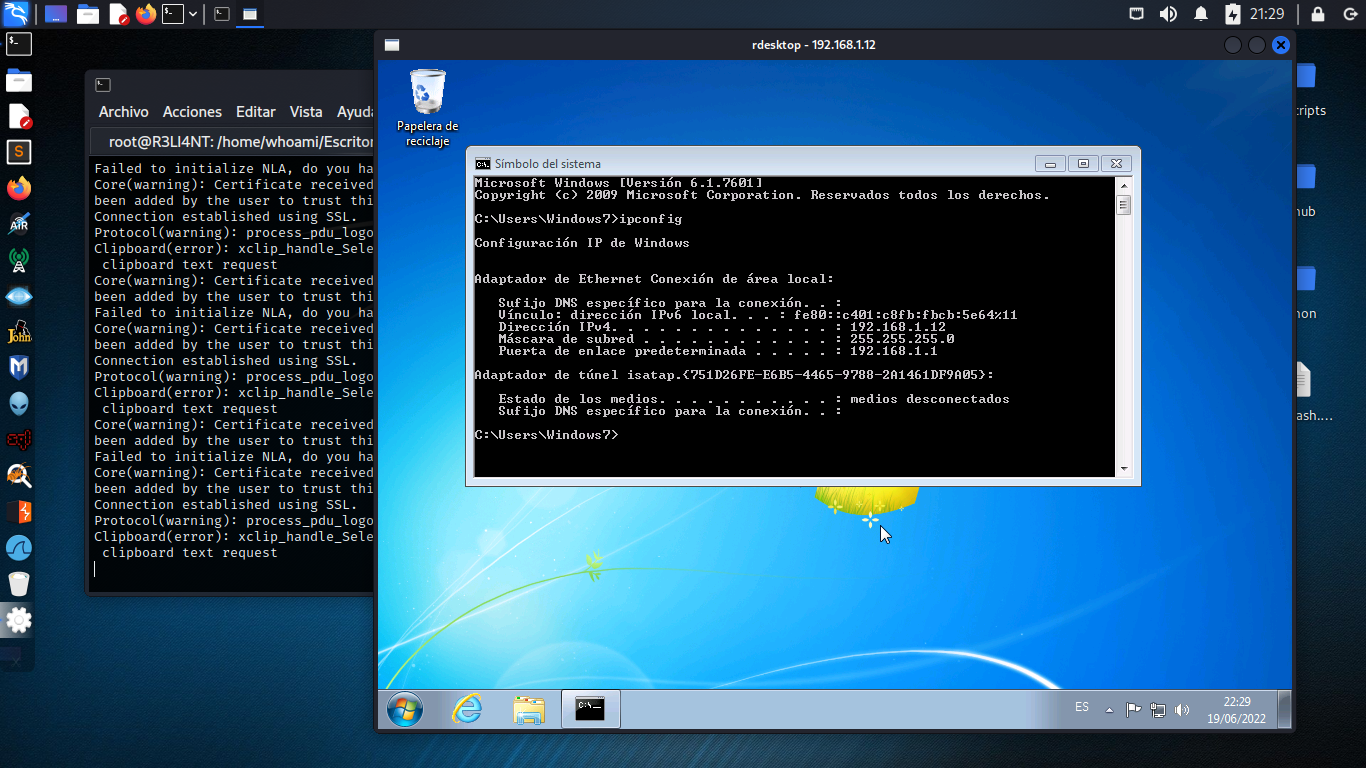This screenshot has width=1366, height=768.
Task: Launch the text editor from the top panel
Action: 118,15
